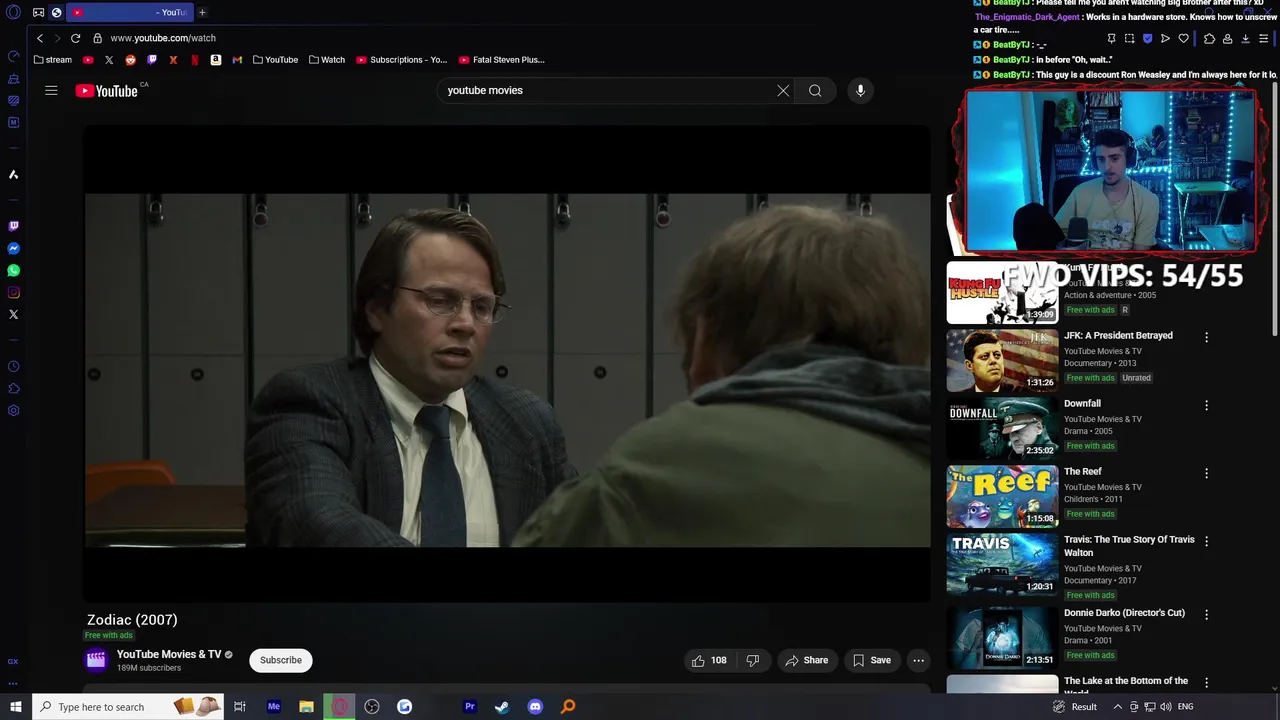Open the Travis Walton documentary title
This screenshot has width=1280, height=720.
(x=1129, y=546)
